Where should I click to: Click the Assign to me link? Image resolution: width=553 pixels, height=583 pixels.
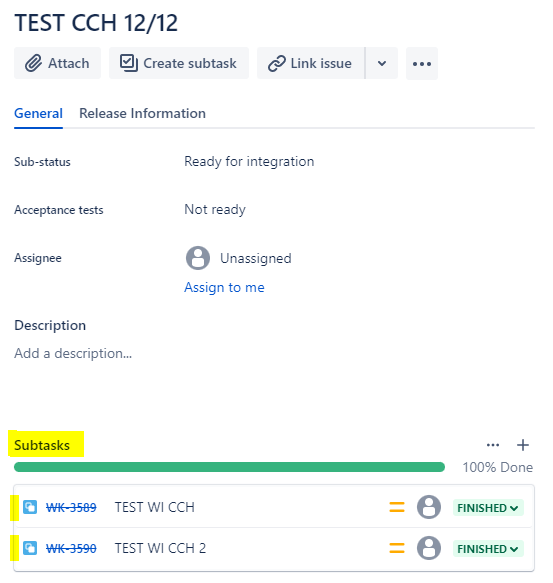click(224, 287)
